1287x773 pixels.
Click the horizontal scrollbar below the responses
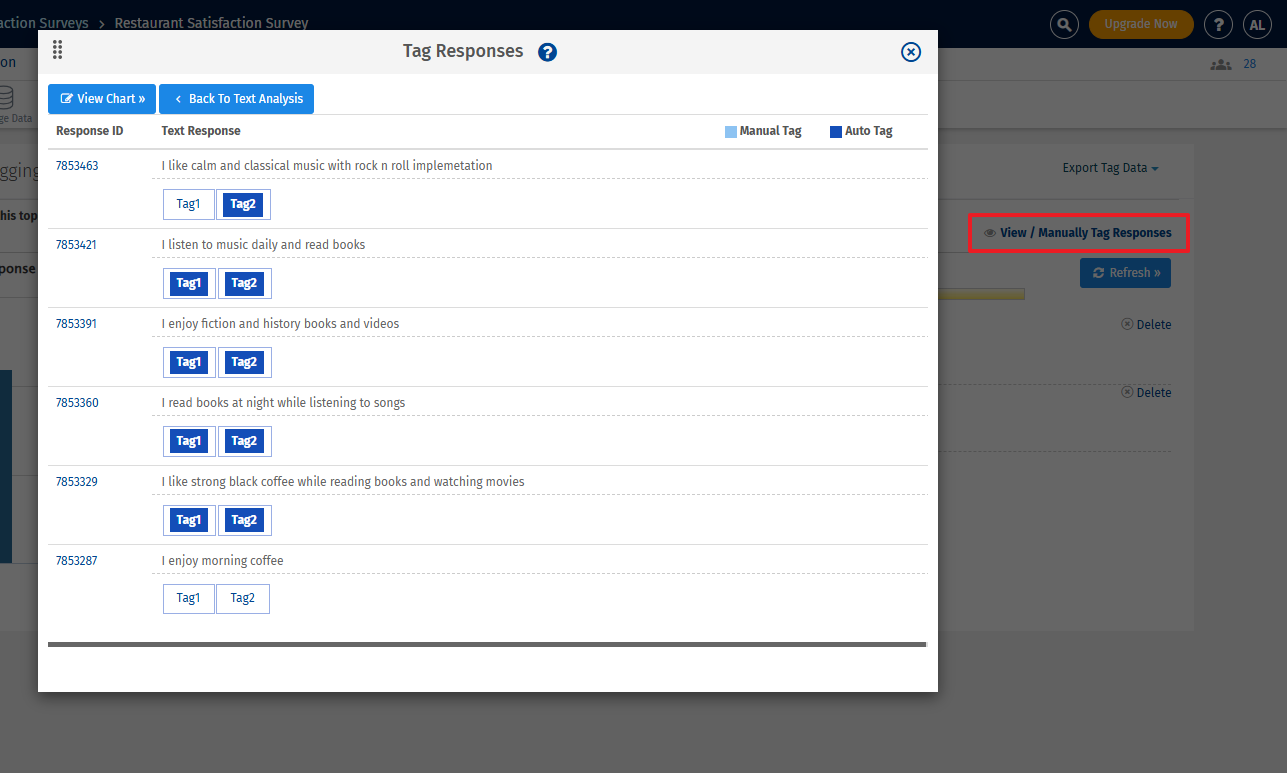[x=487, y=644]
